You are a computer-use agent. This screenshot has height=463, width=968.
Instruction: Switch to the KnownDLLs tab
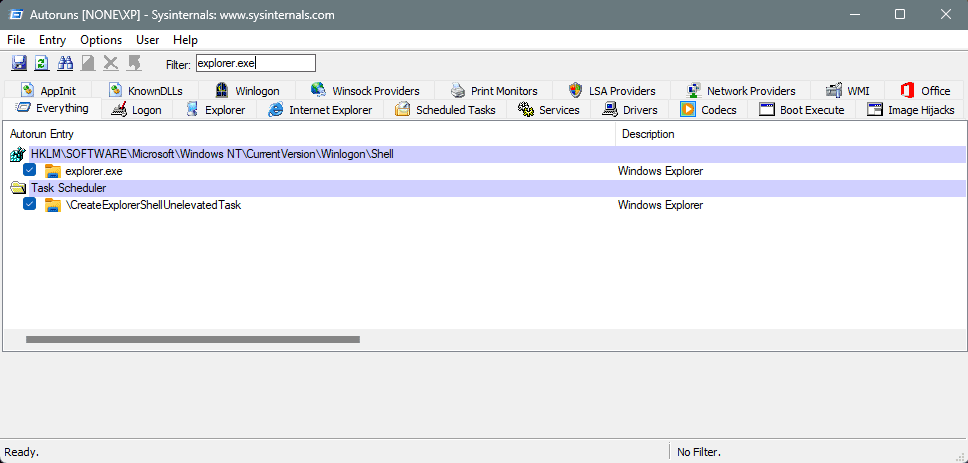pyautogui.click(x=145, y=91)
